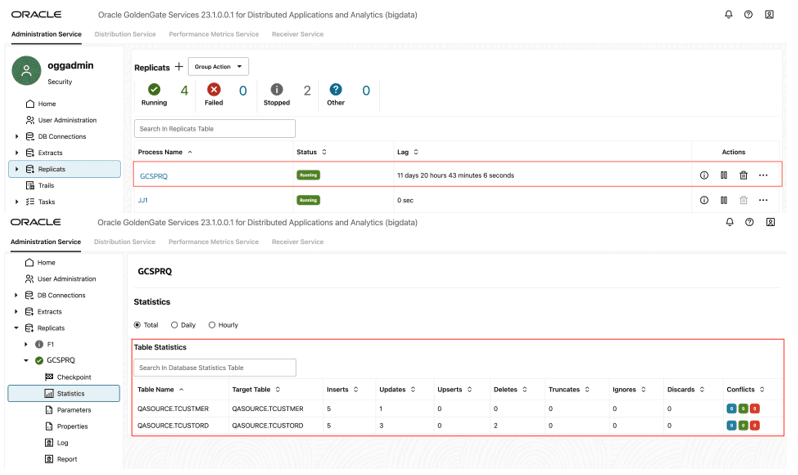Open the notifications bell in the top header
The width and height of the screenshot is (798, 475).
(x=729, y=14)
